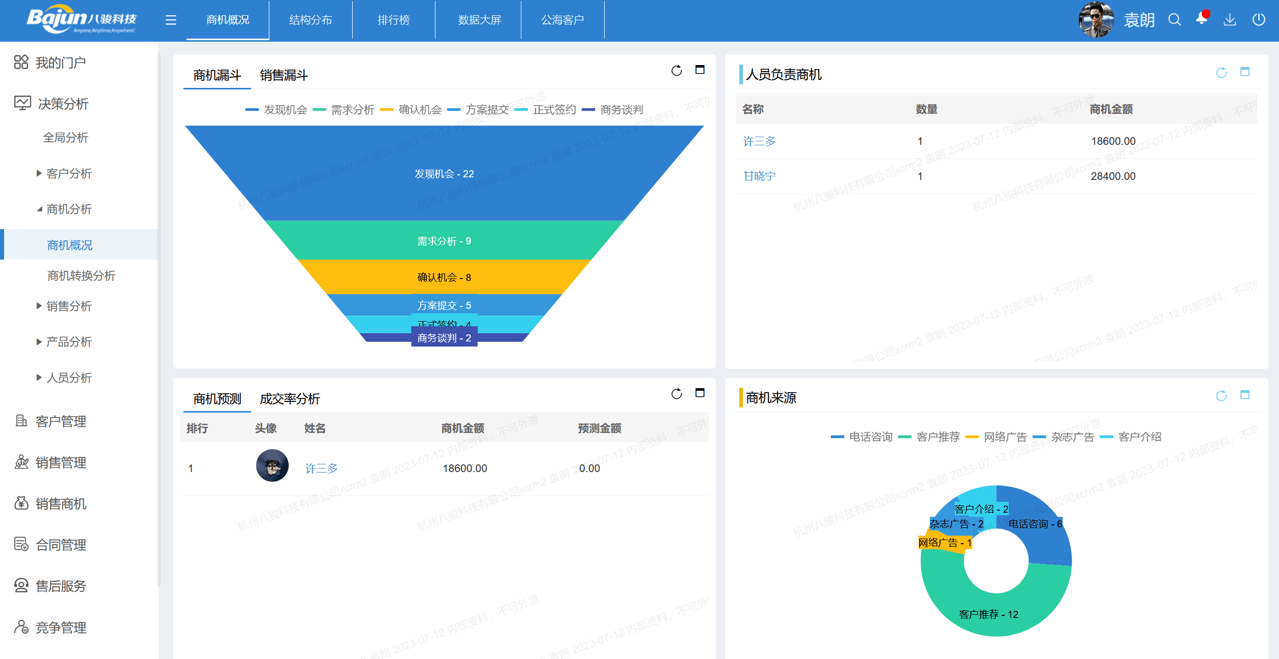Collapse the 商机分析 tree node
This screenshot has width=1279, height=659.
point(39,210)
